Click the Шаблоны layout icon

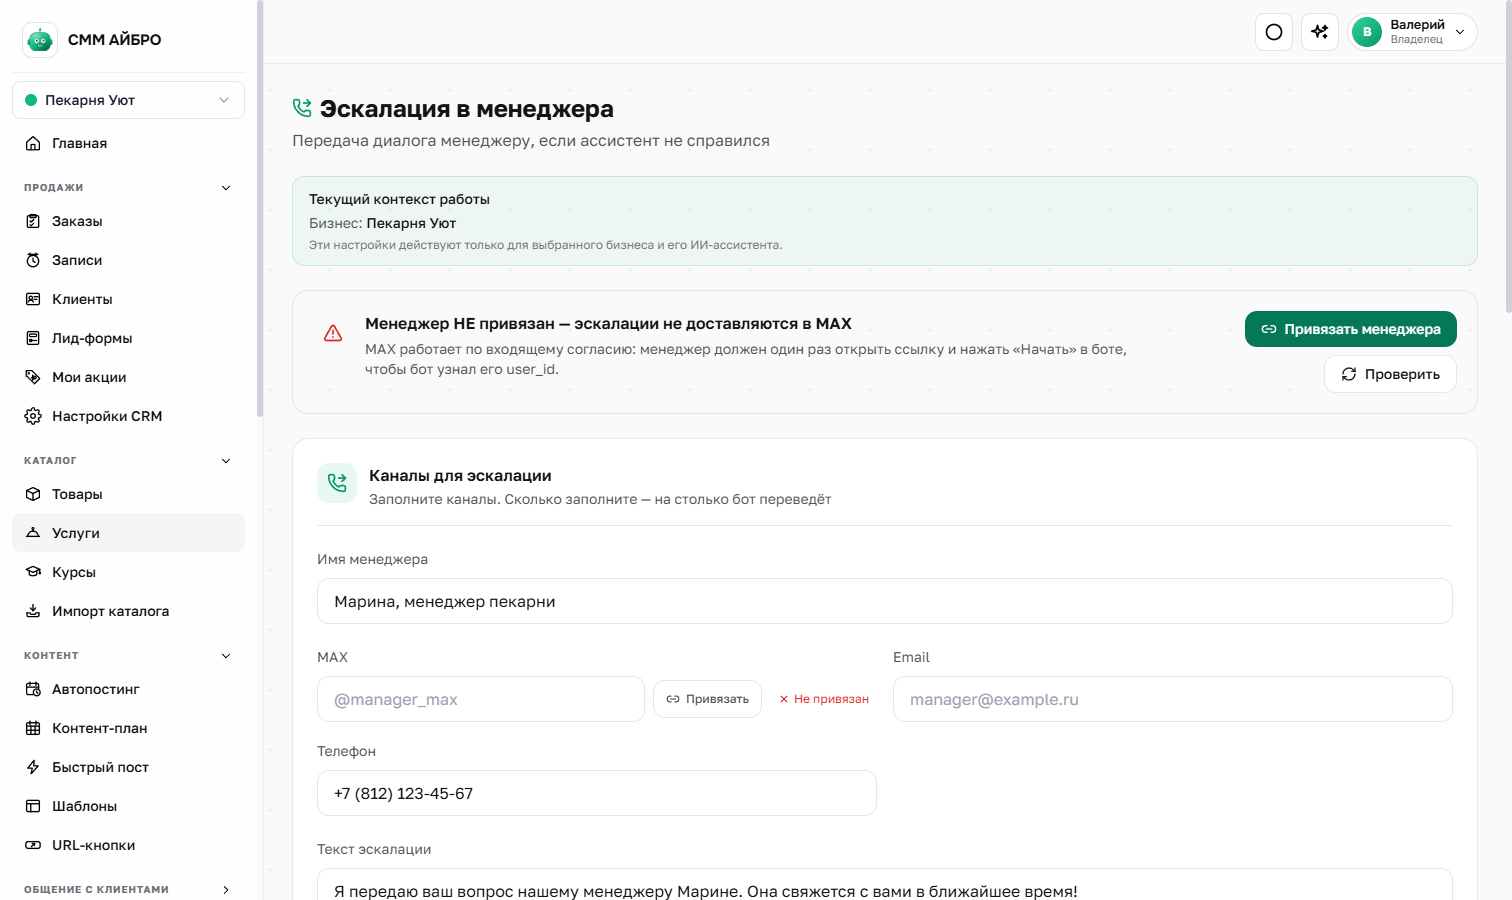[33, 806]
